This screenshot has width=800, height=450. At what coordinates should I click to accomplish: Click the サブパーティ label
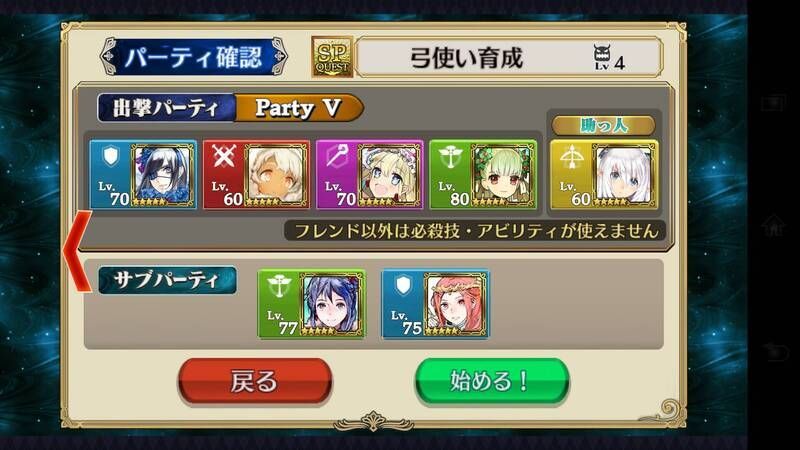[167, 280]
